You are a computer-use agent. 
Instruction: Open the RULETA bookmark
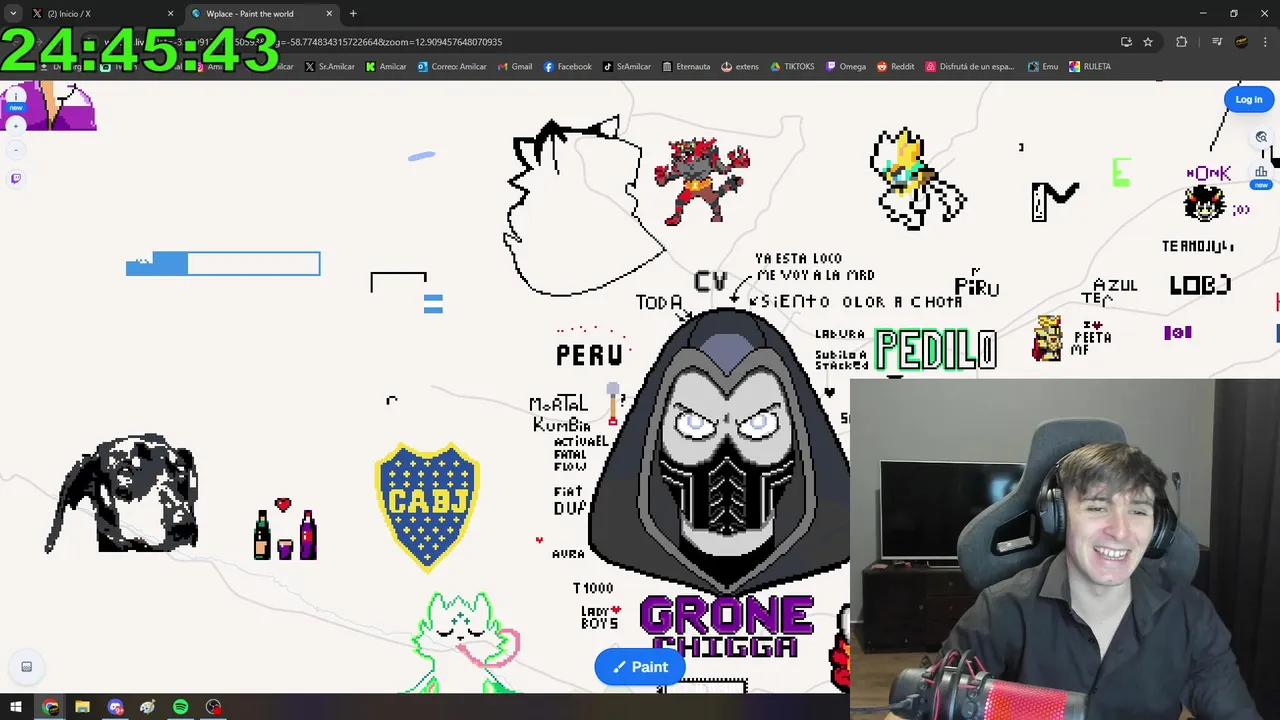pos(1090,67)
